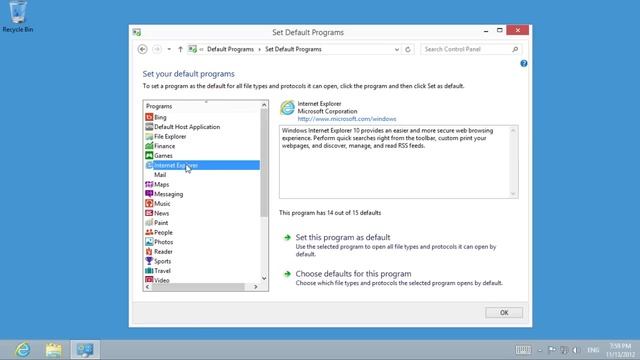Click the search magnifier icon
The width and height of the screenshot is (640, 360).
[515, 49]
